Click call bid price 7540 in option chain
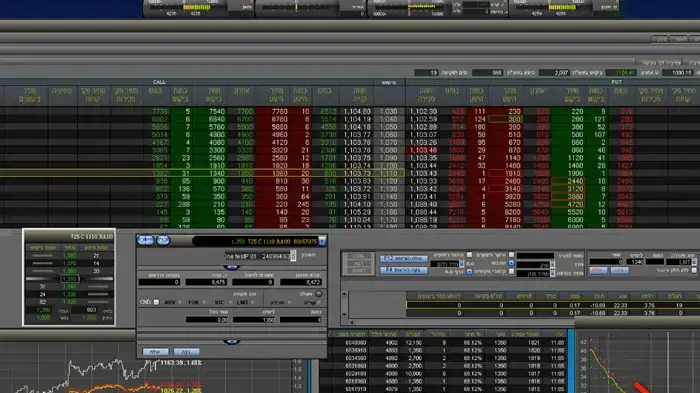 217,111
